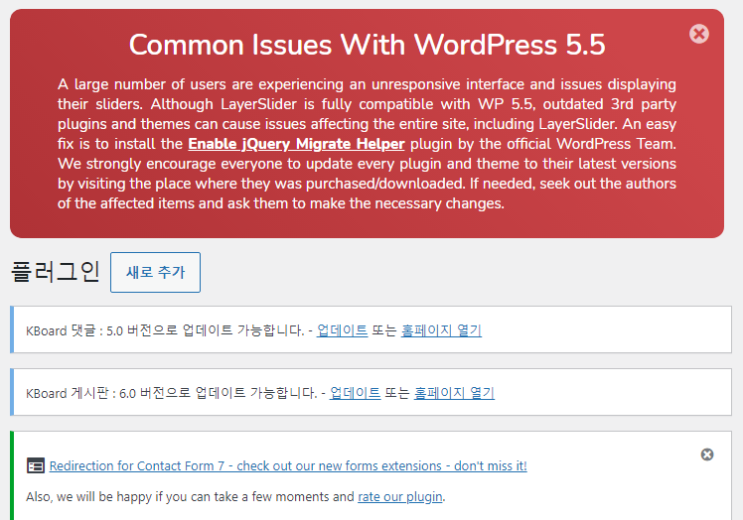Open 홈페이지 열기 in KBoard 게시판 notice

(454, 392)
